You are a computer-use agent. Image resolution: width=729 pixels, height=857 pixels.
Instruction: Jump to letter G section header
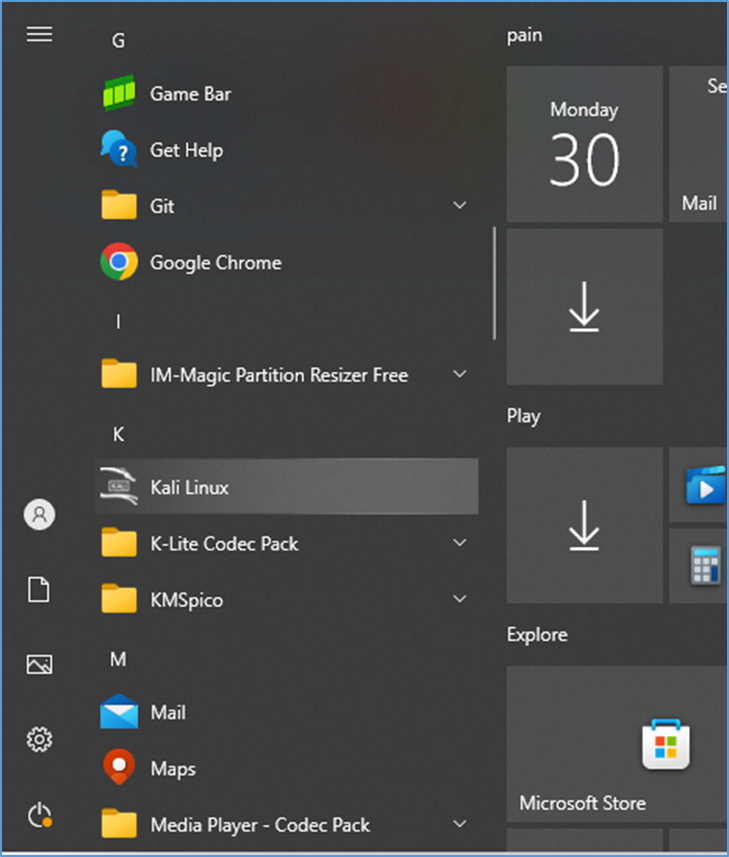point(118,40)
